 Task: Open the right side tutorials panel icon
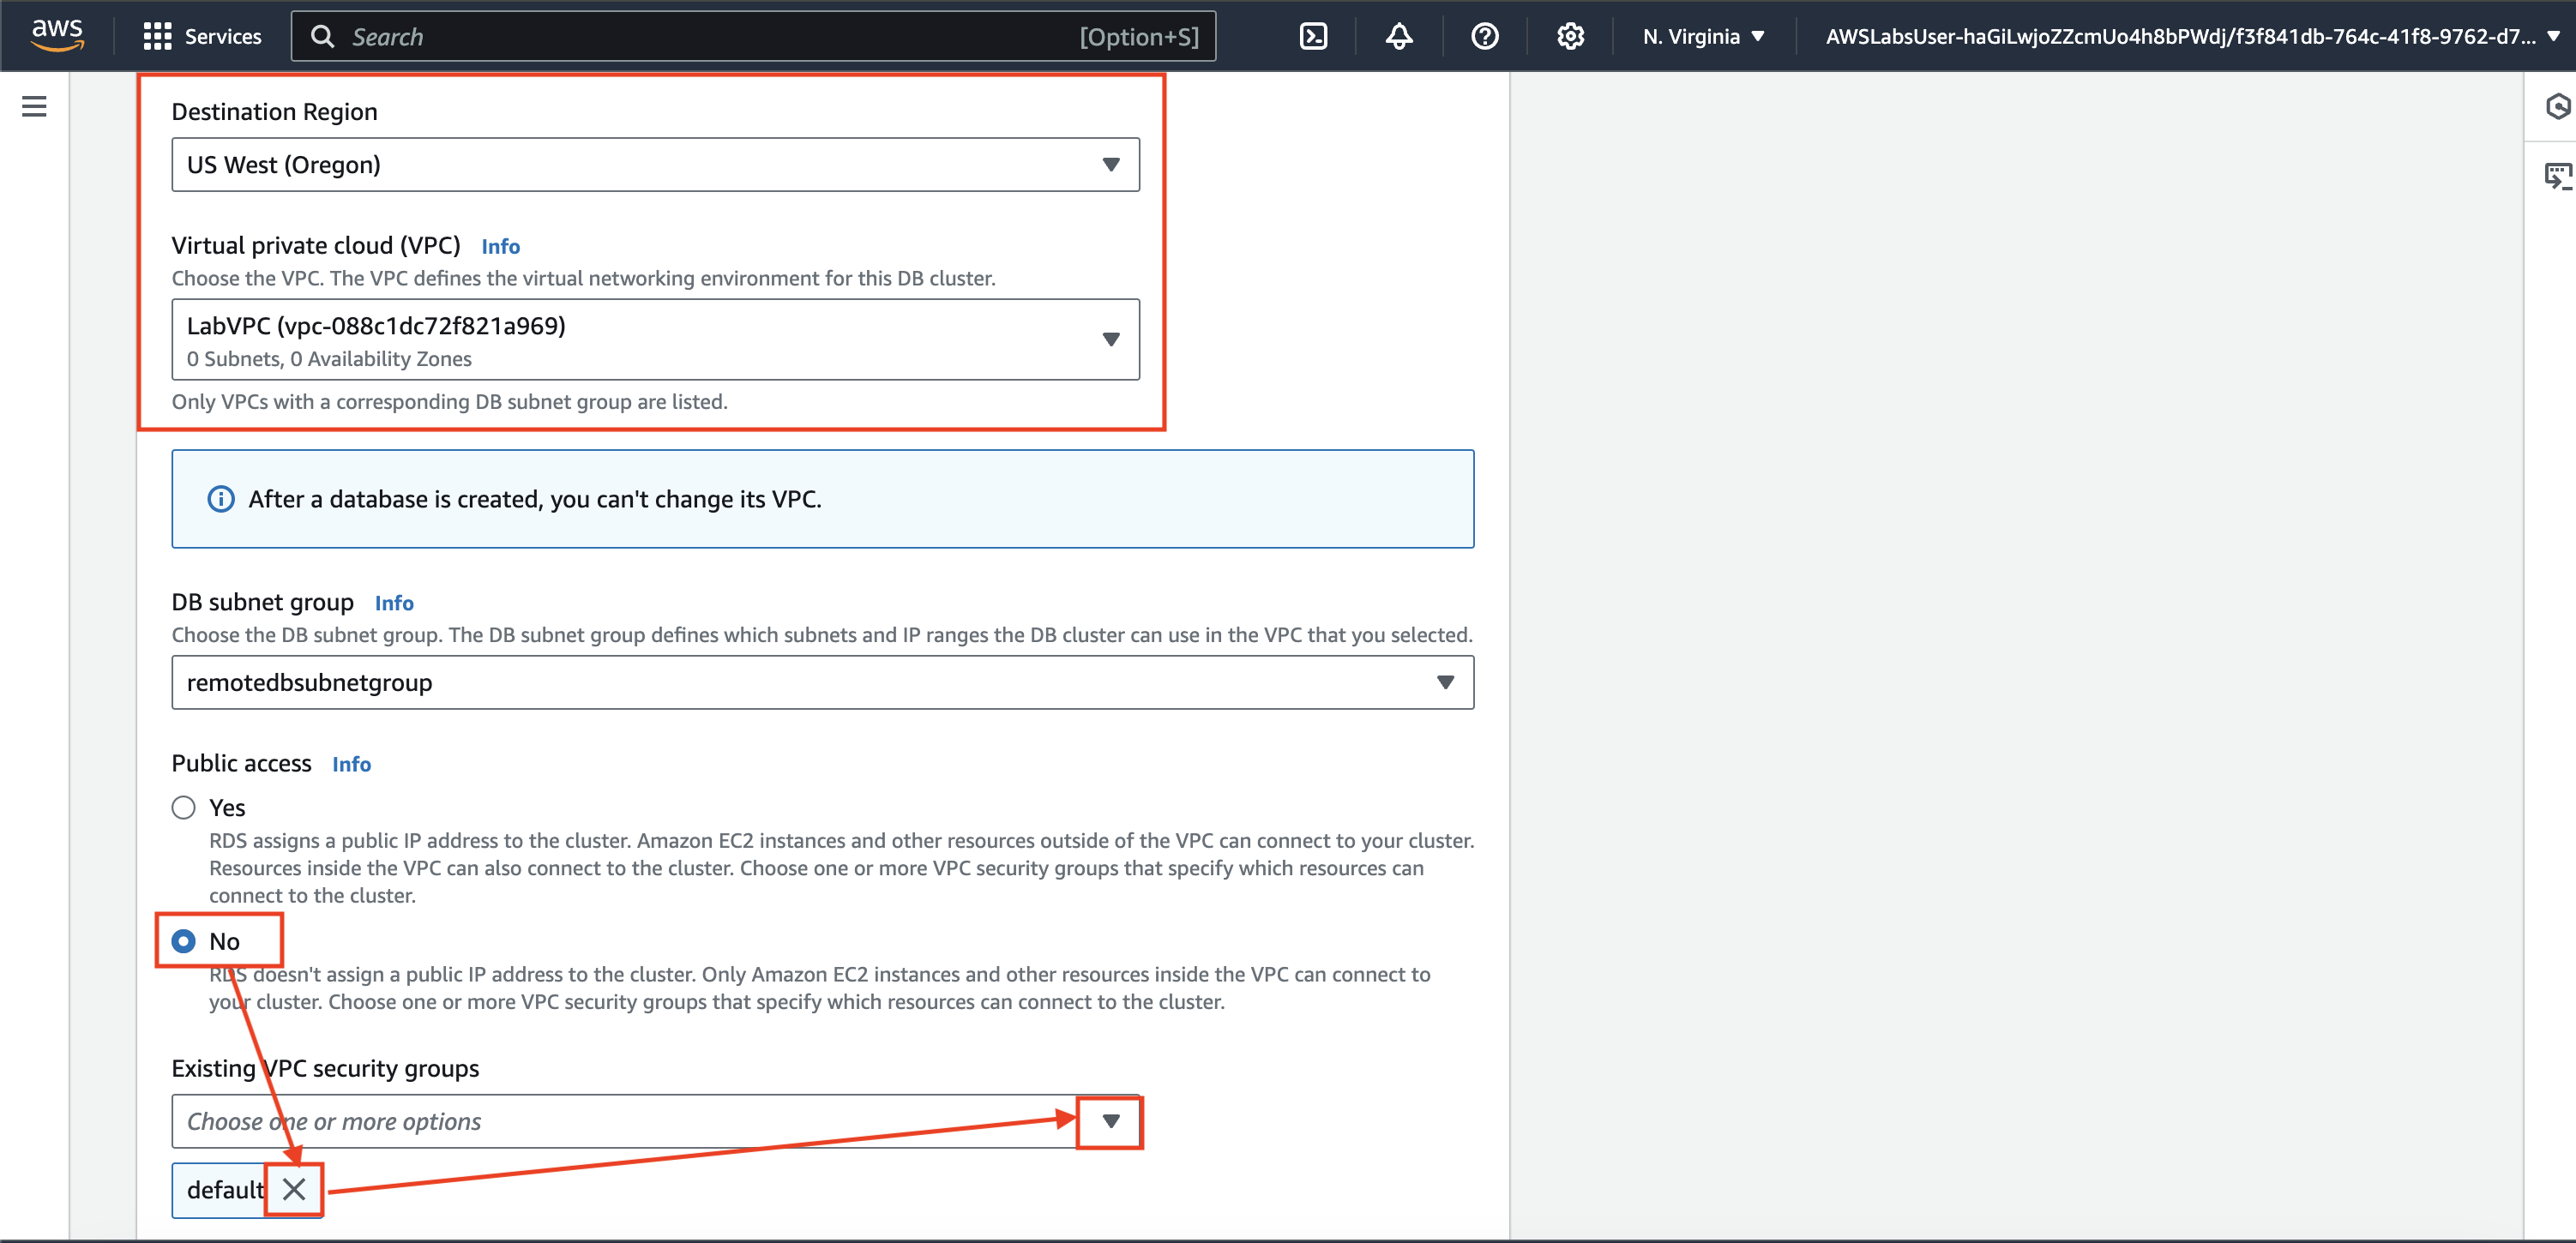click(2557, 176)
